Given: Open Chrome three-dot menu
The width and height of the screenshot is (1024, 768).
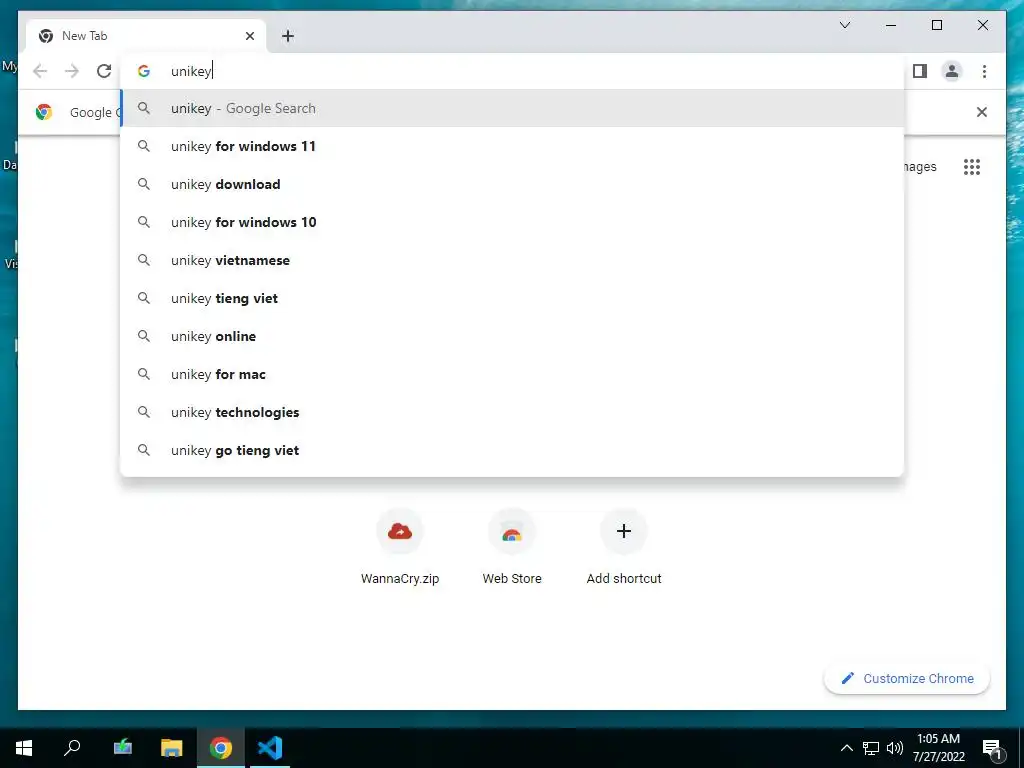Looking at the screenshot, I should (984, 71).
